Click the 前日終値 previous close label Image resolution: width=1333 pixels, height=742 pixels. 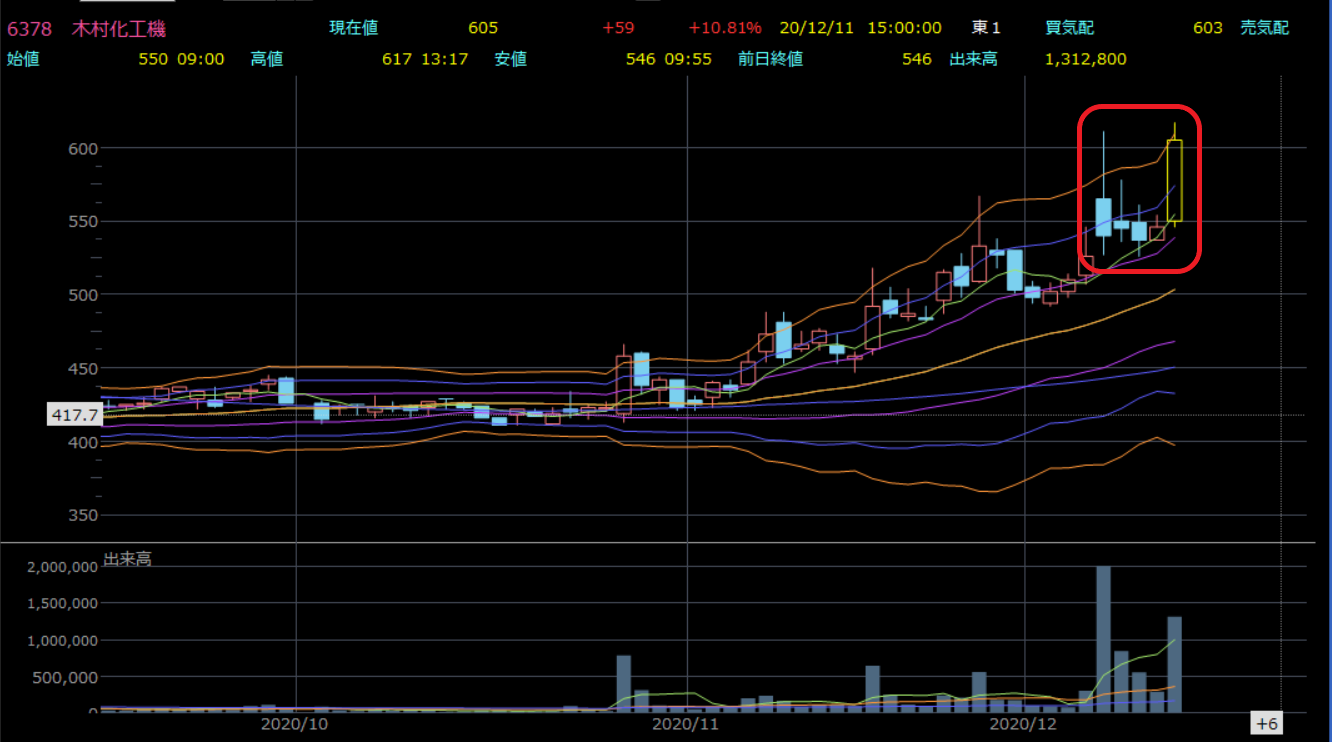tap(770, 59)
